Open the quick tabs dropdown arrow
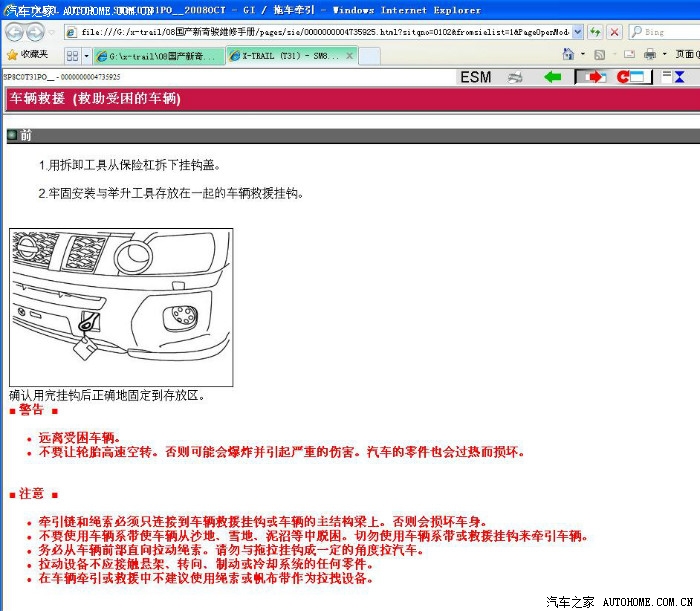Viewport: 700px width, 611px height. [x=86, y=56]
